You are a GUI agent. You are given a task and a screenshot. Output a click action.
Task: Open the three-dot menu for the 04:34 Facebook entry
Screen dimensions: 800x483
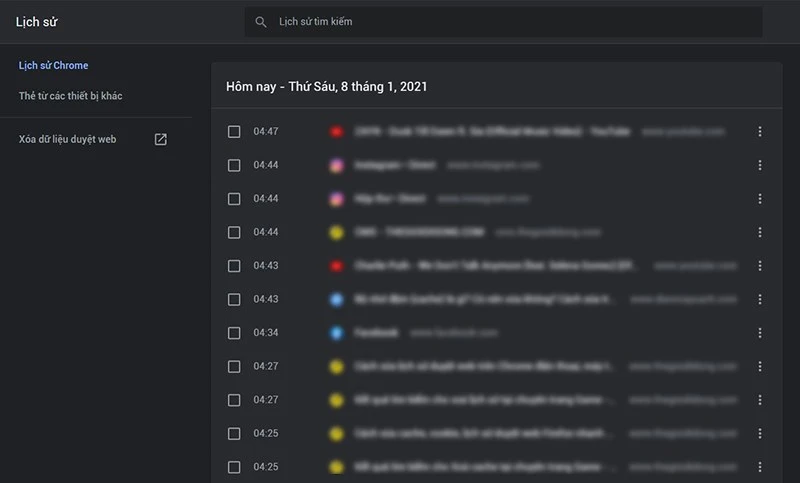(760, 333)
